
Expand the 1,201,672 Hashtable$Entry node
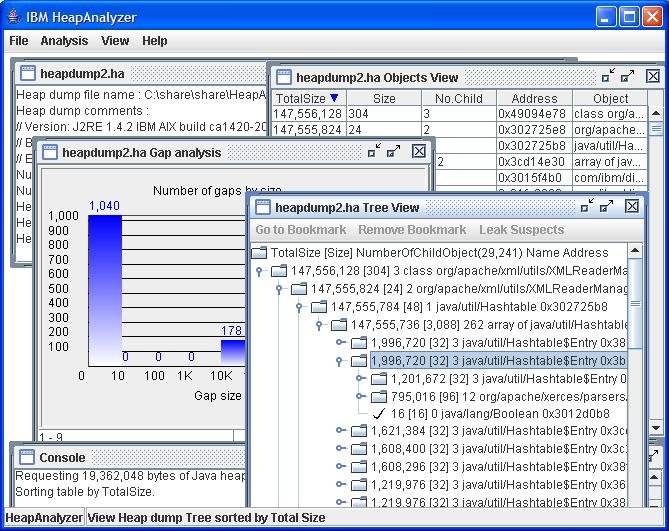[x=359, y=379]
